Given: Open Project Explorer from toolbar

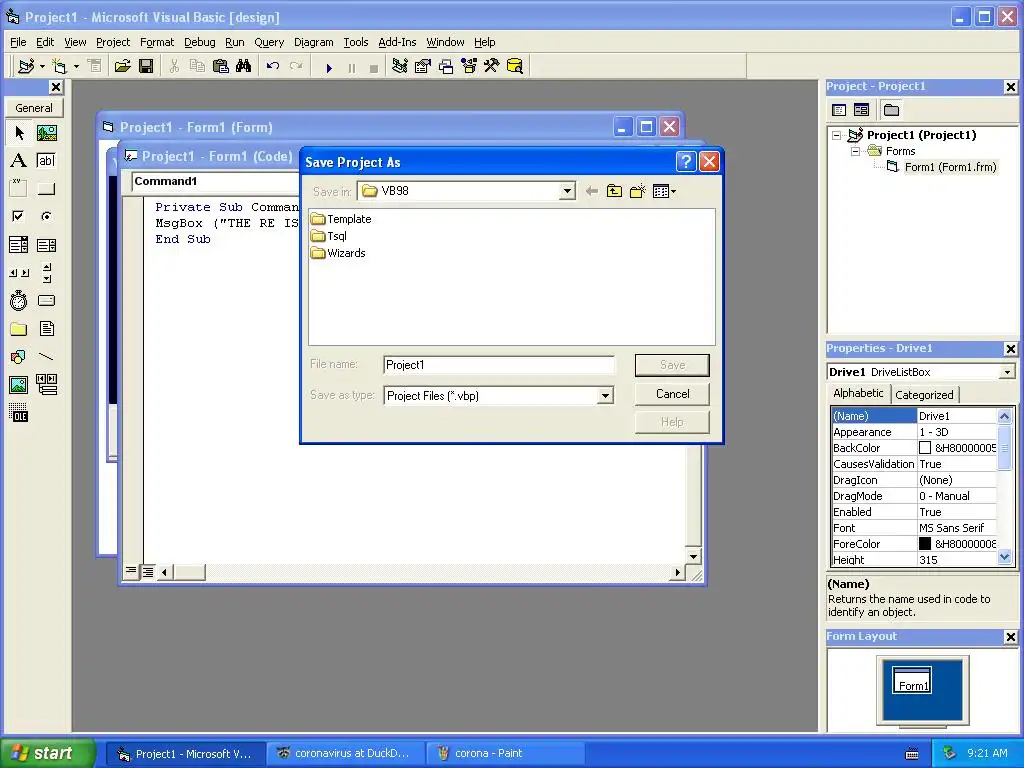Looking at the screenshot, I should coord(400,66).
